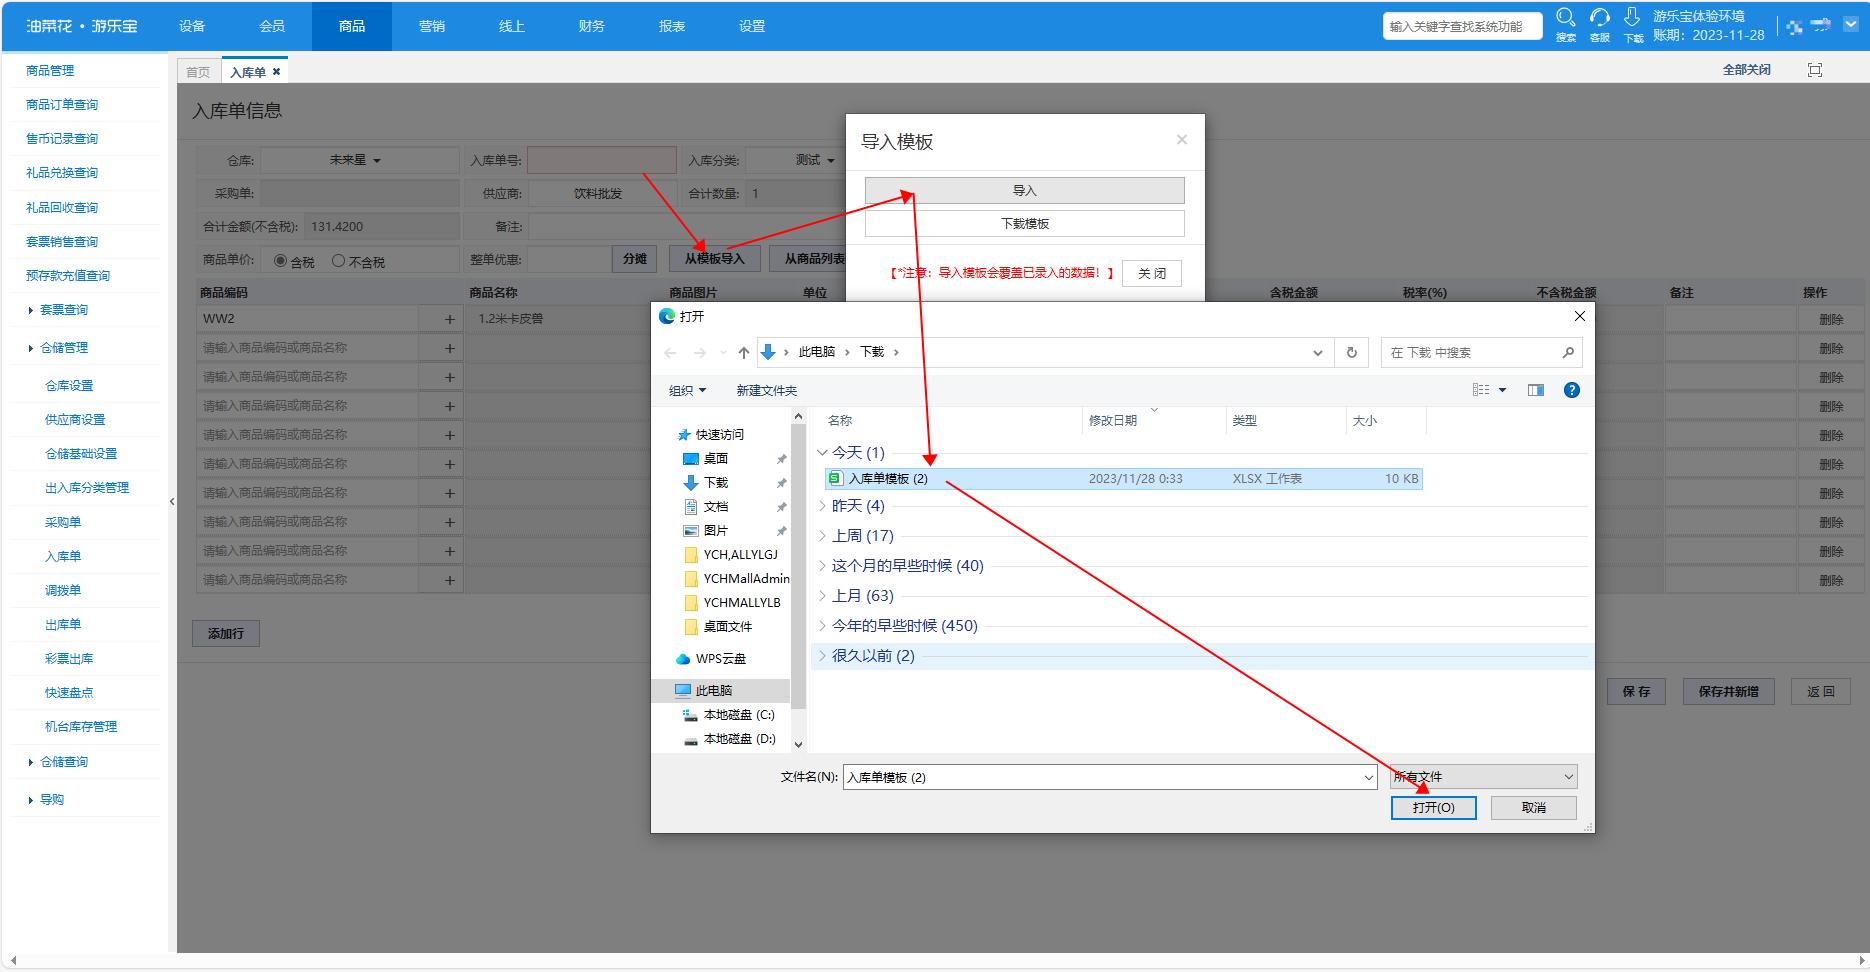The width and height of the screenshot is (1870, 972).
Task: Select the 含税 radio button
Action: (x=280, y=260)
